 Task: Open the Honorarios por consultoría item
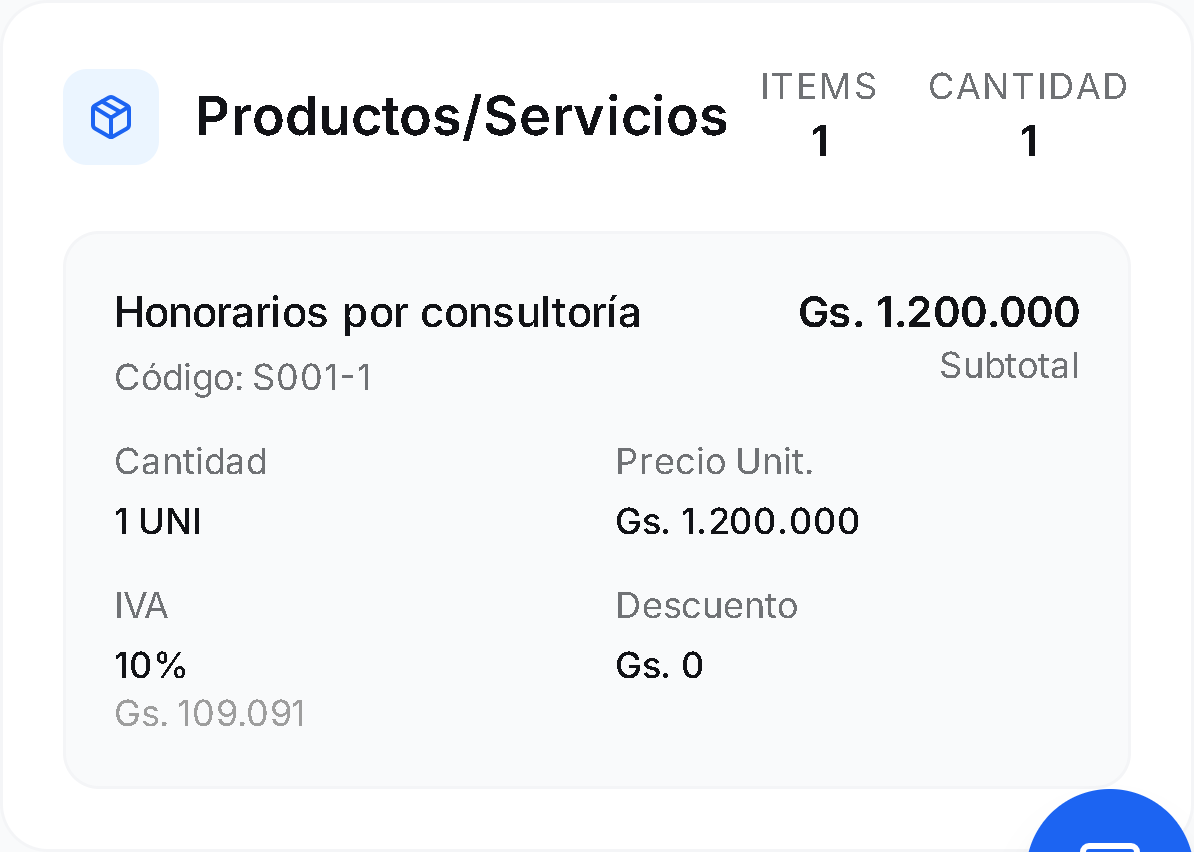tap(377, 313)
